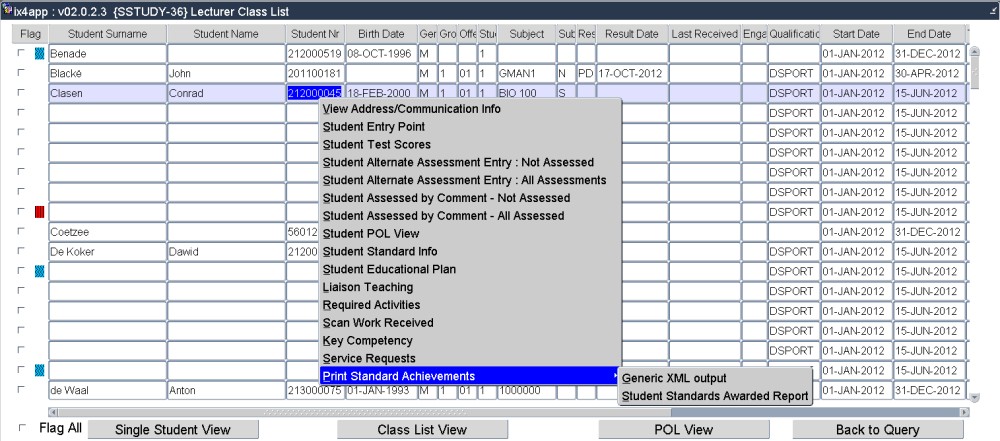Tick the flag checkbox for De Koker row
This screenshot has height=441, width=1000.
pyautogui.click(x=22, y=251)
